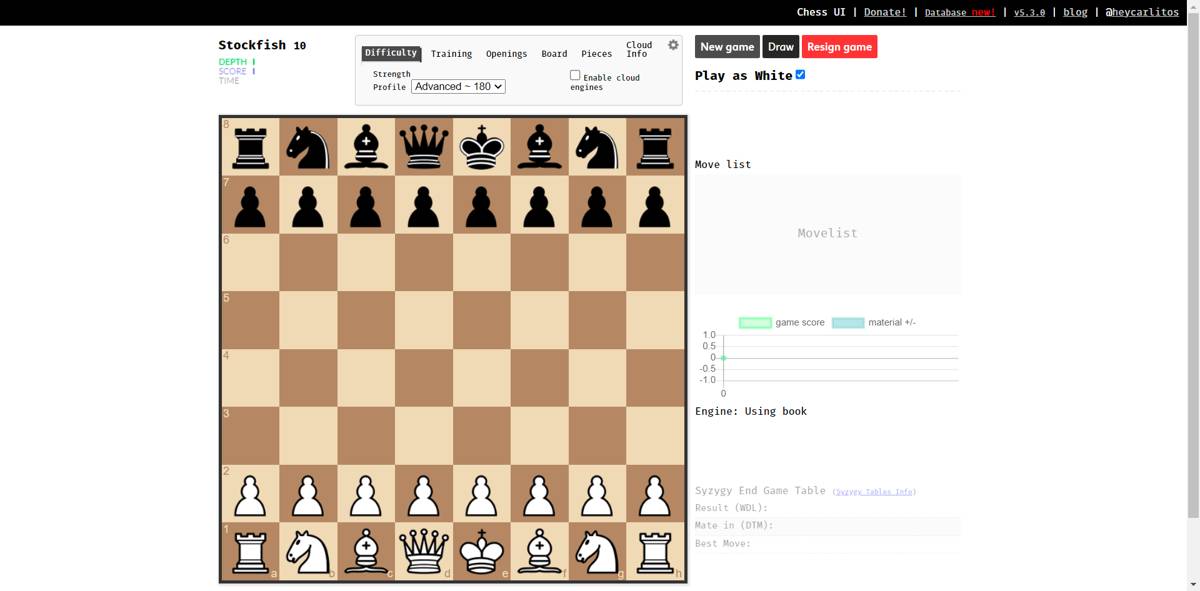Viewport: 1200px width, 591px height.
Task: Open the settings gear icon
Action: (672, 44)
